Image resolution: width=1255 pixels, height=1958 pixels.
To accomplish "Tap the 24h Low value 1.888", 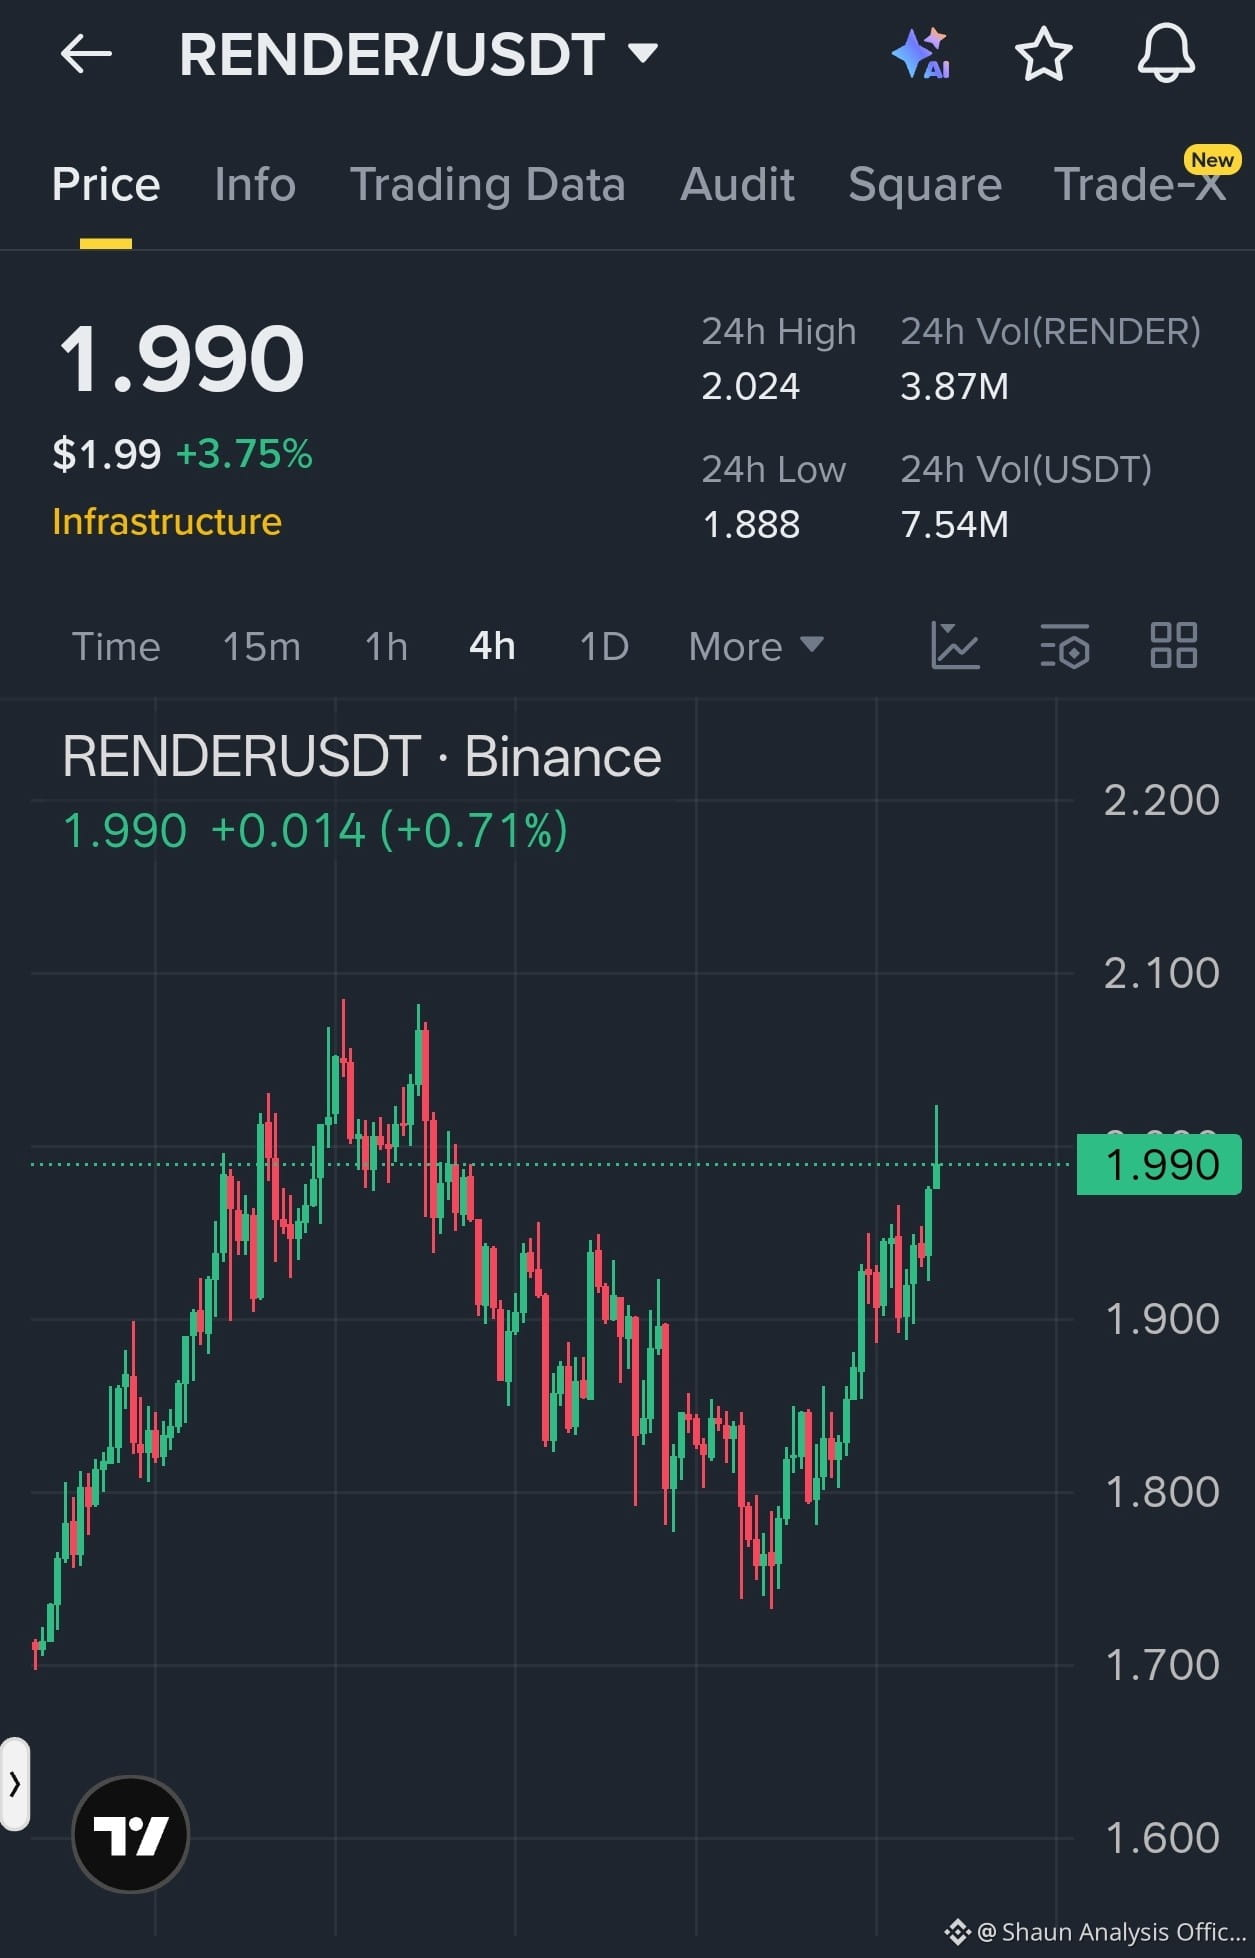I will point(751,524).
